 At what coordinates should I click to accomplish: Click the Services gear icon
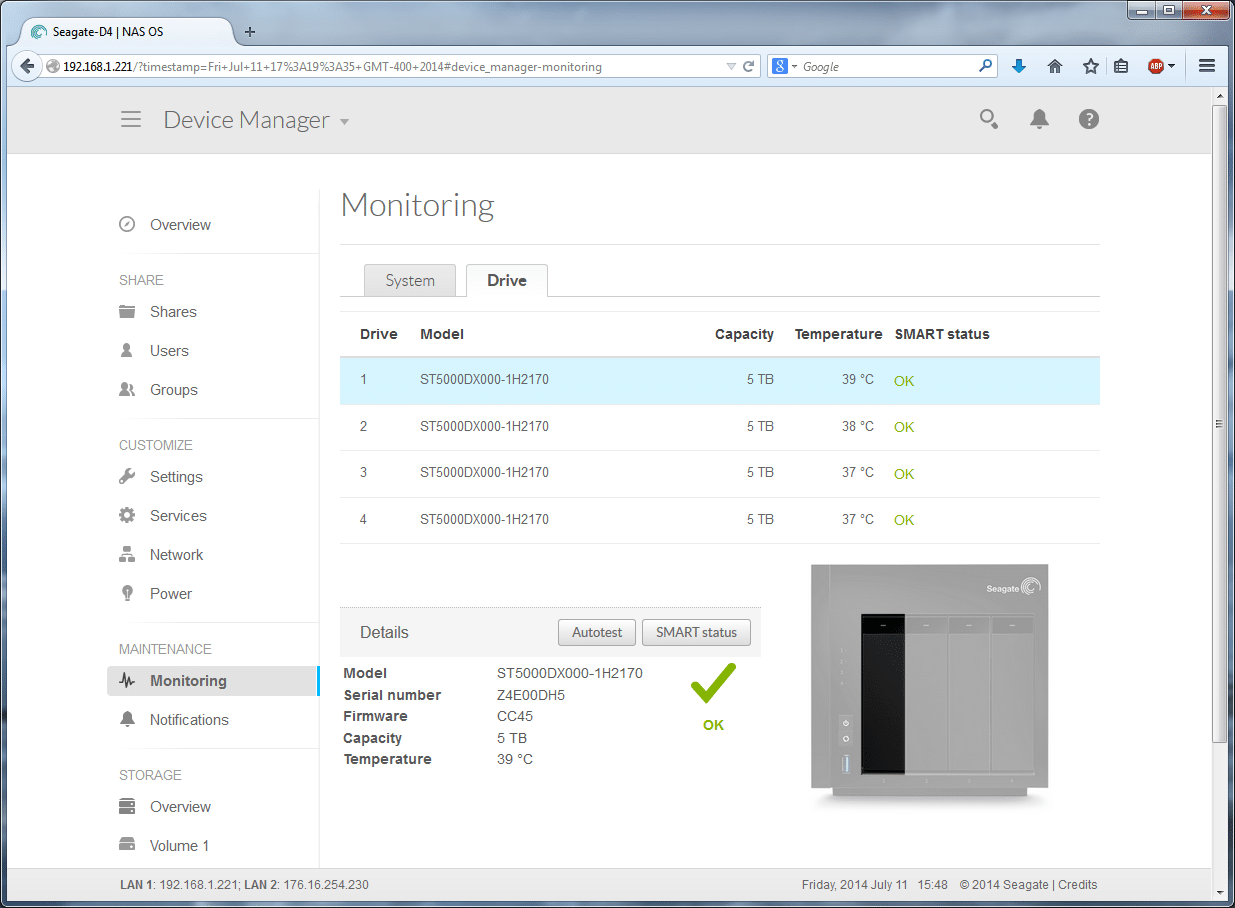pos(127,516)
